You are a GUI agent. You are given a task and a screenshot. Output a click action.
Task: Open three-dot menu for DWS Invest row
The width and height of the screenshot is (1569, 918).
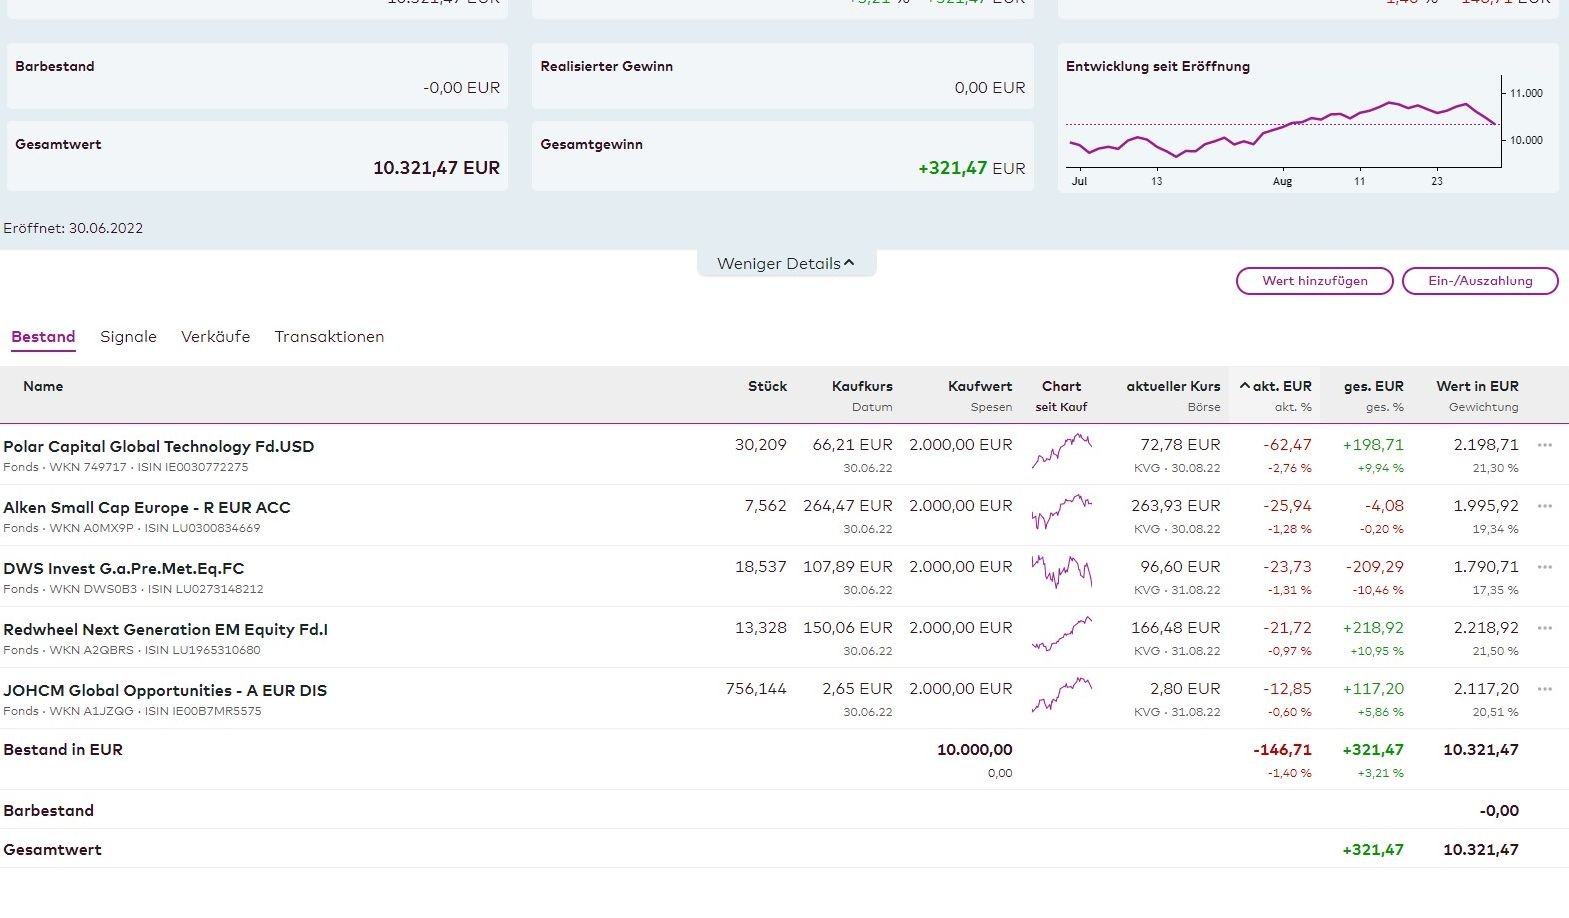[1544, 567]
